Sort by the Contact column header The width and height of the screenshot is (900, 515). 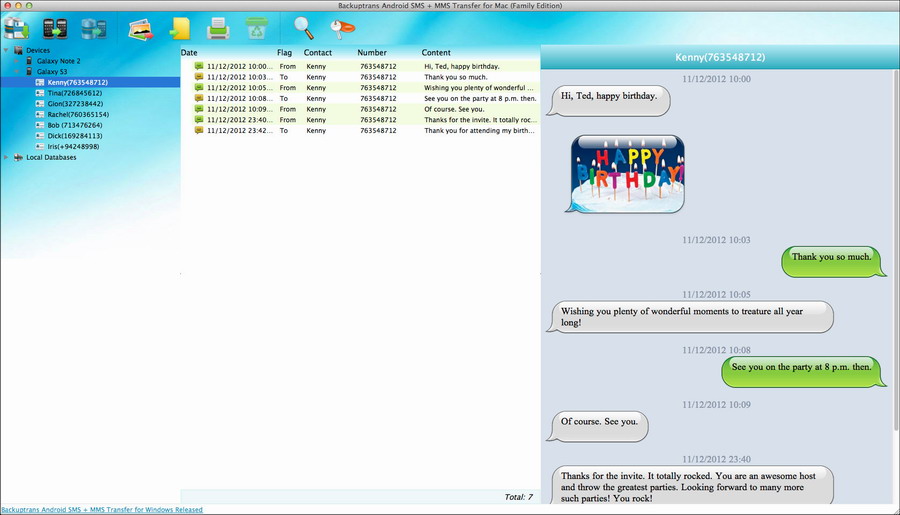317,52
